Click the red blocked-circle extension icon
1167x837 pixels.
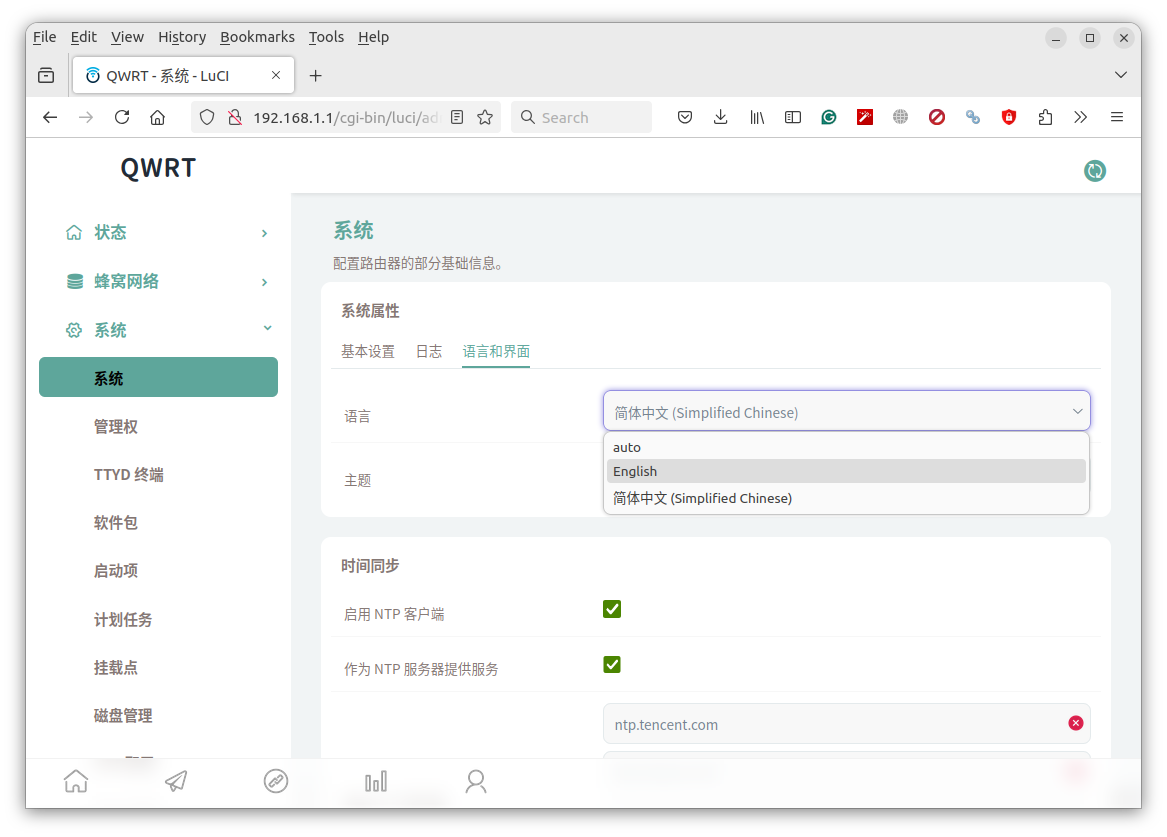(x=937, y=118)
